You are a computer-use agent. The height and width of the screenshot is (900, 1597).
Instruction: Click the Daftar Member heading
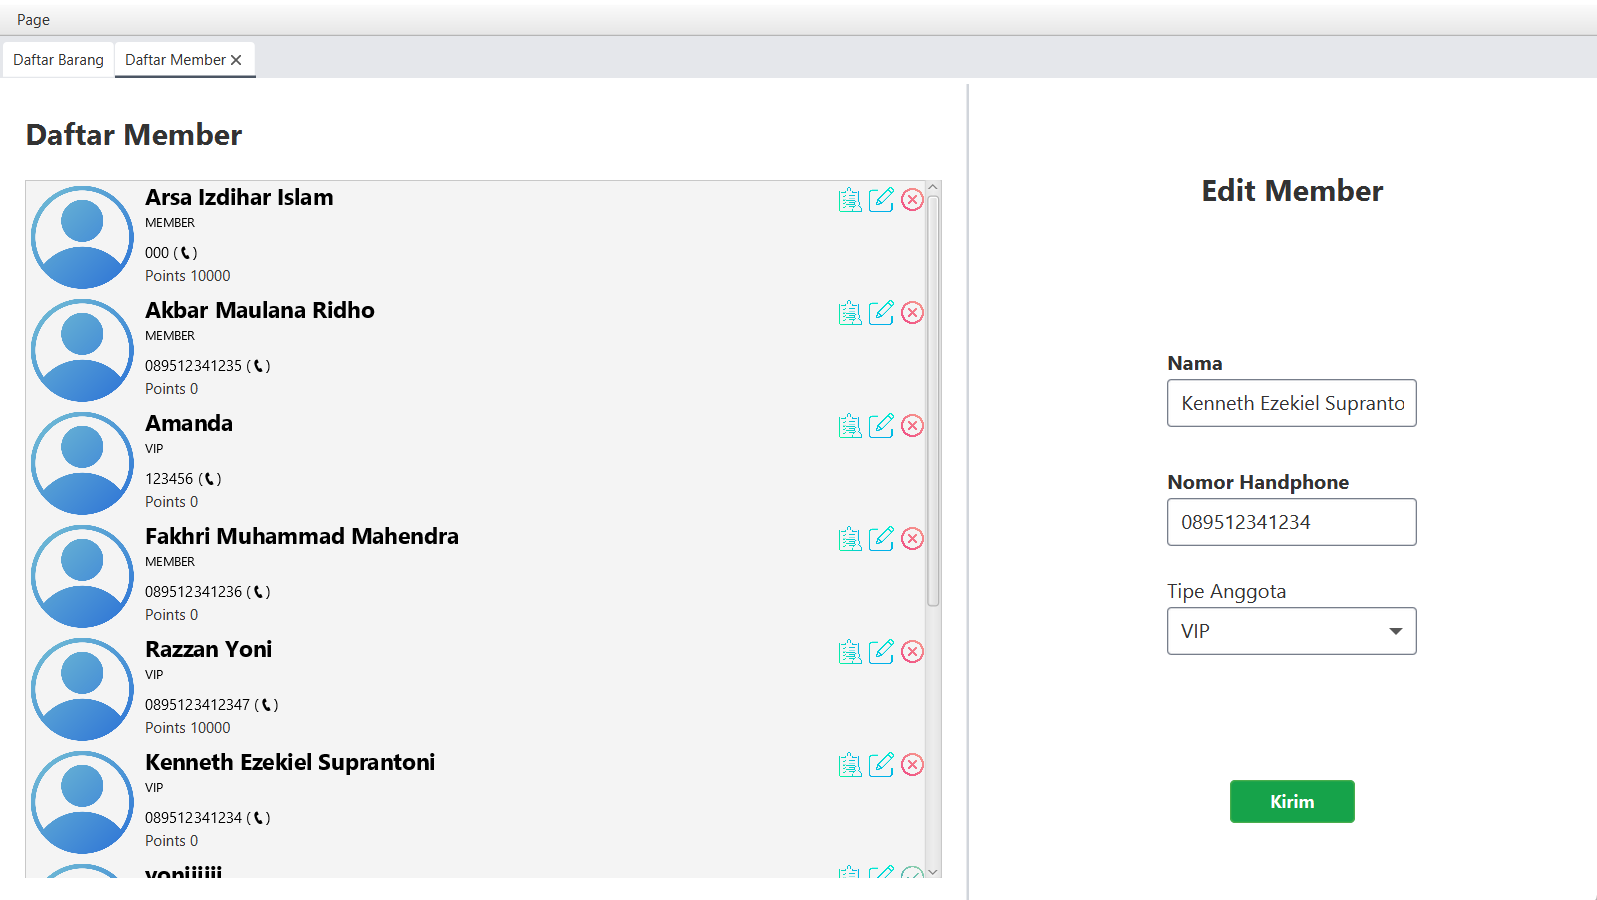coord(134,135)
